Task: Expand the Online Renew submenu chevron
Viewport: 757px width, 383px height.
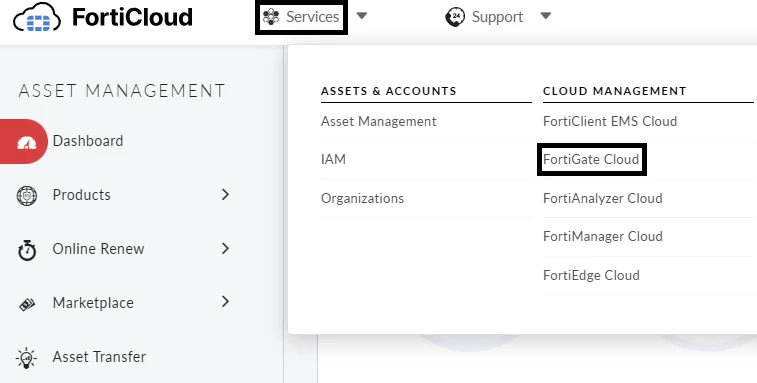Action: 225,248
